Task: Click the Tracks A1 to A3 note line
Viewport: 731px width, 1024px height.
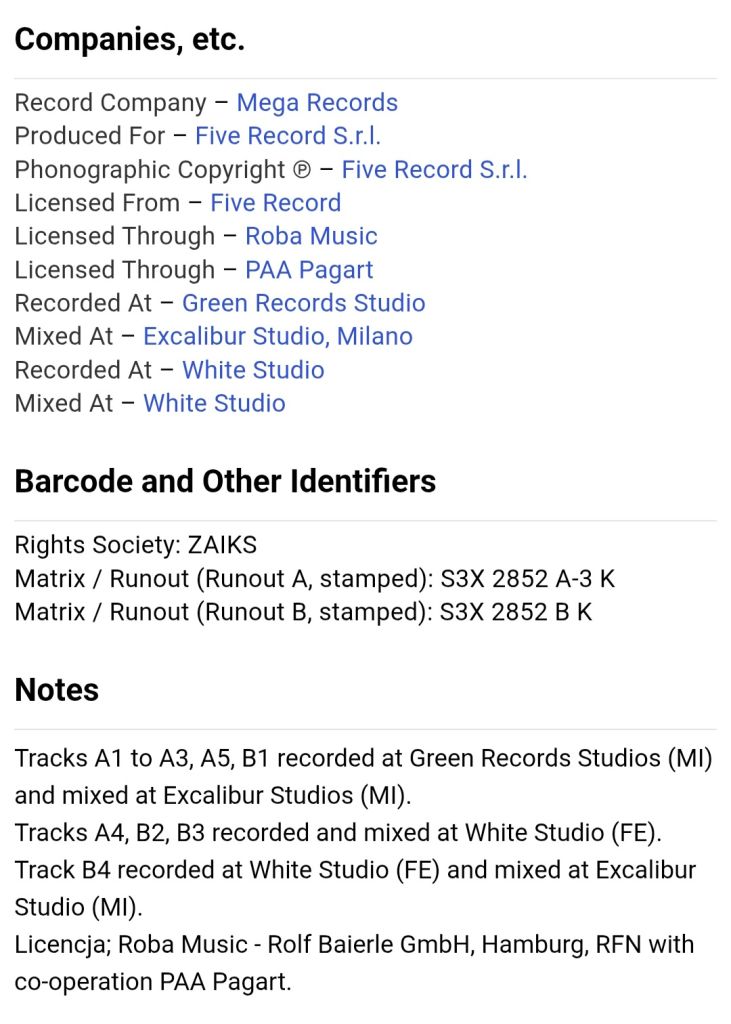Action: click(x=363, y=777)
